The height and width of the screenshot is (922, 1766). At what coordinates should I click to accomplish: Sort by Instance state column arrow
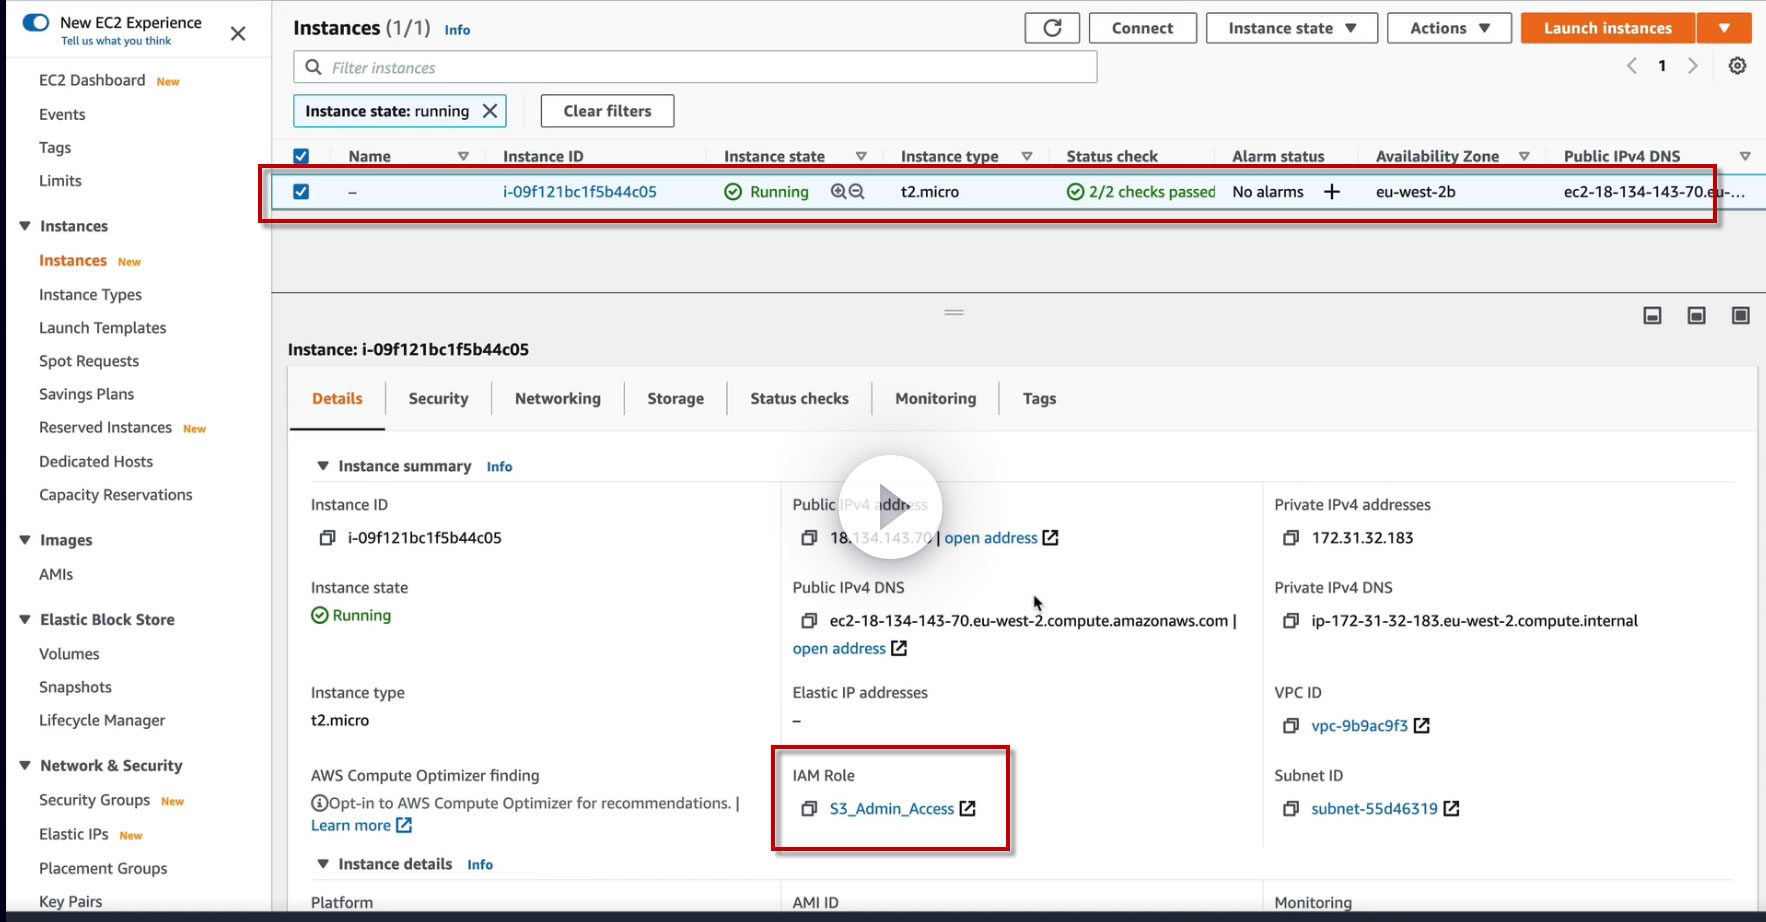pyautogui.click(x=861, y=156)
